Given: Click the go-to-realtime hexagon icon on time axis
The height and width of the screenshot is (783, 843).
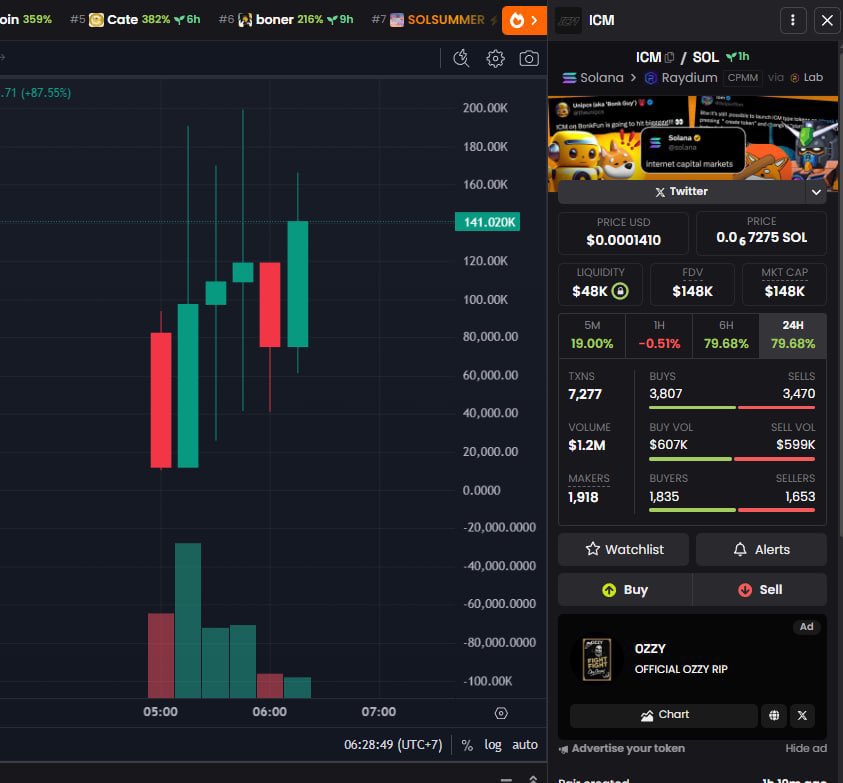Looking at the screenshot, I should tap(501, 713).
